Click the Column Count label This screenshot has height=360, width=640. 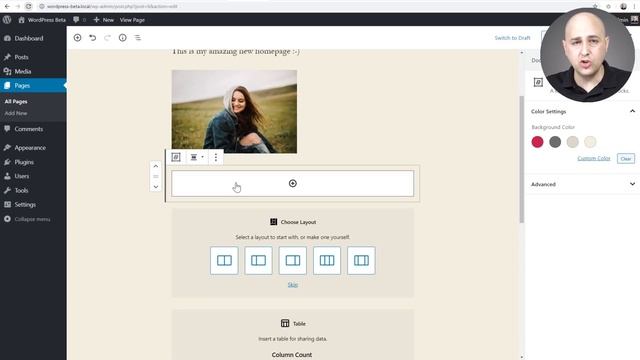click(292, 355)
